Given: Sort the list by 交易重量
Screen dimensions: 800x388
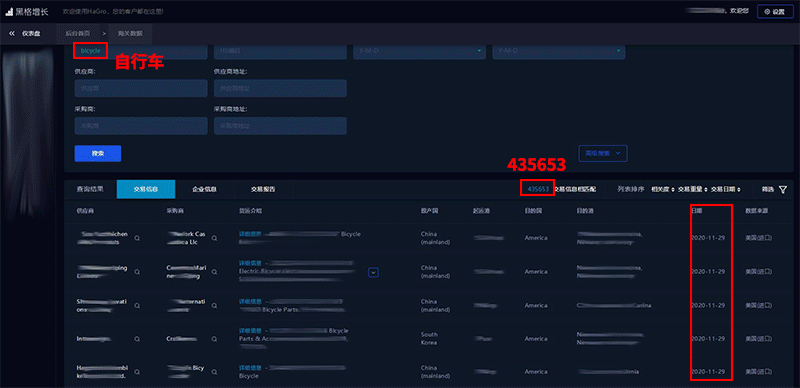Looking at the screenshot, I should (x=693, y=189).
